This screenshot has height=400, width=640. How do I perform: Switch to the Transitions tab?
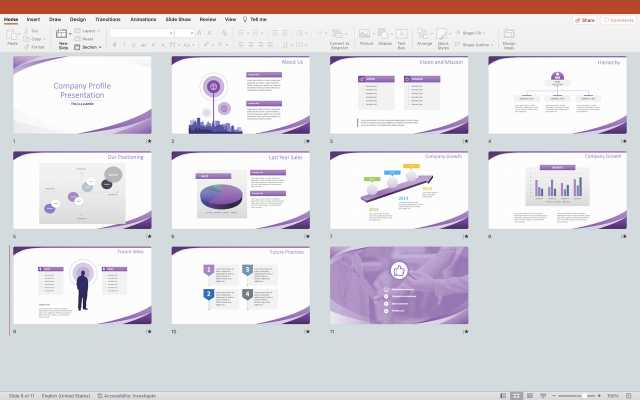(x=108, y=19)
